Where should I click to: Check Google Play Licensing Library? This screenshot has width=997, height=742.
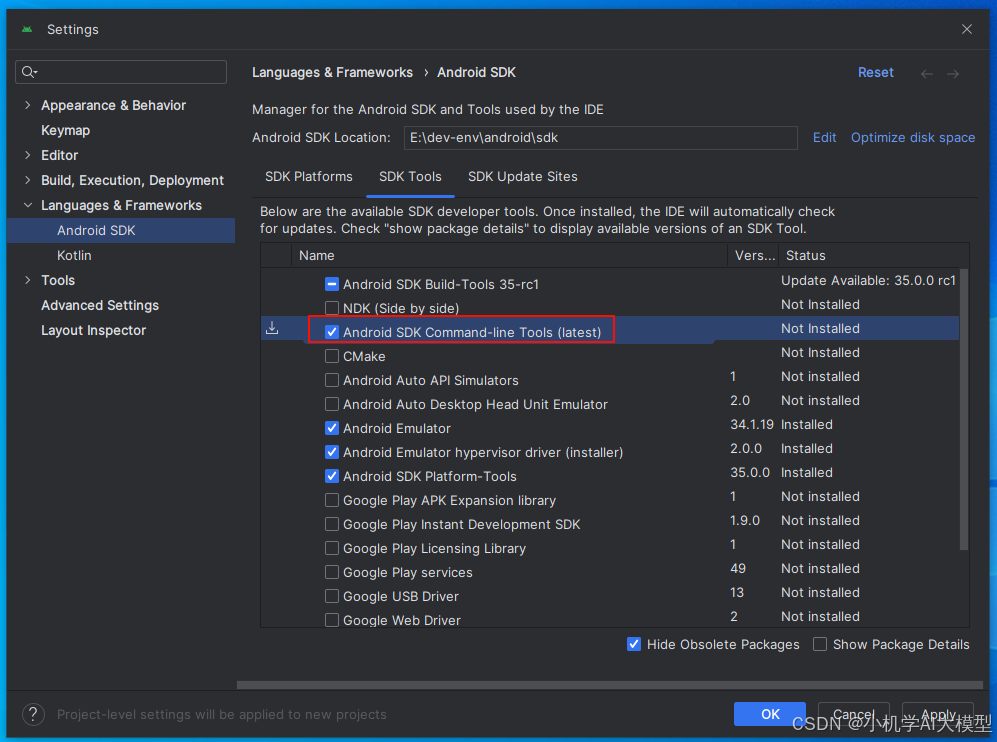point(332,548)
